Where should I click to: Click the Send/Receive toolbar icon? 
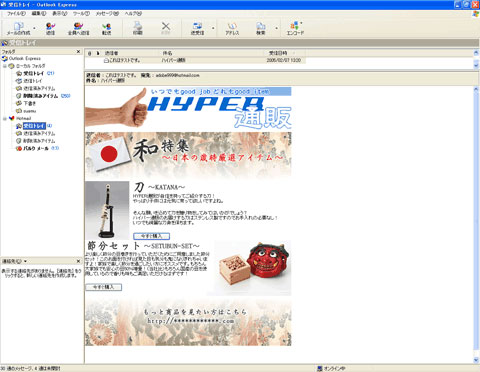pos(197,28)
